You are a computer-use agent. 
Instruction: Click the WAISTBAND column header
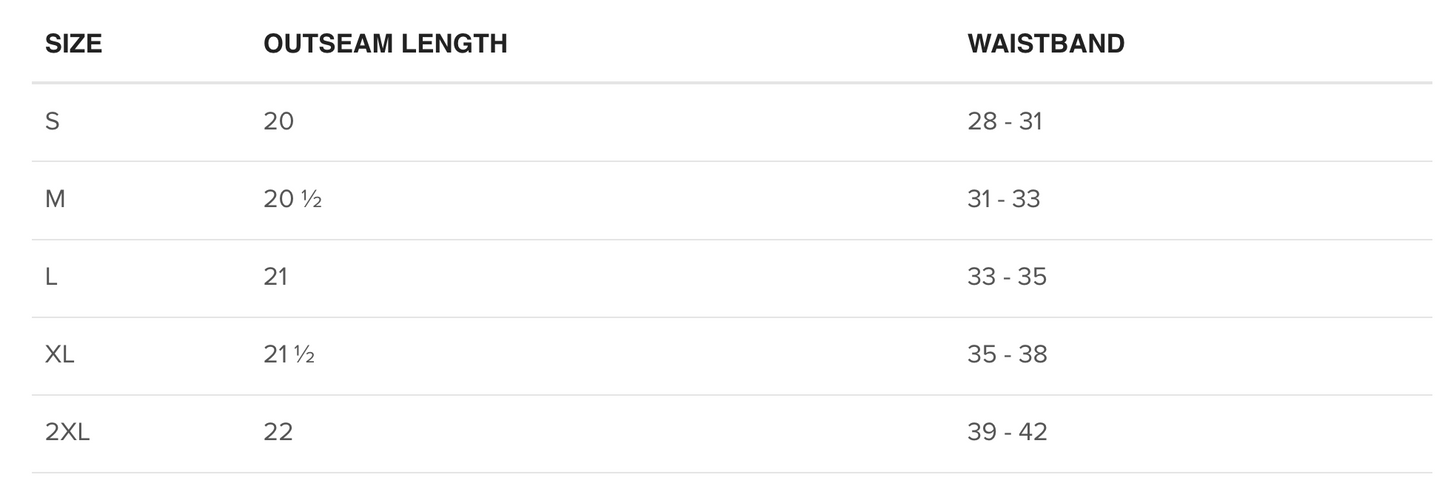pyautogui.click(x=1045, y=44)
